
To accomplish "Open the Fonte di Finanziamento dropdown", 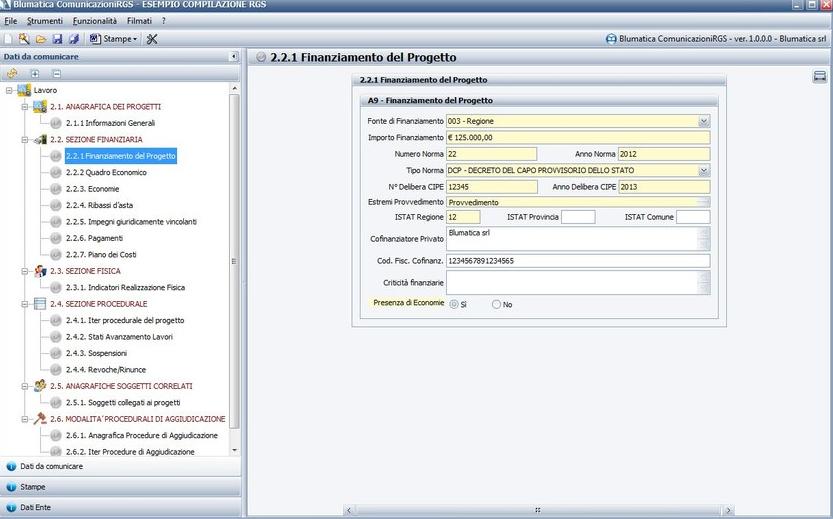I will (703, 121).
